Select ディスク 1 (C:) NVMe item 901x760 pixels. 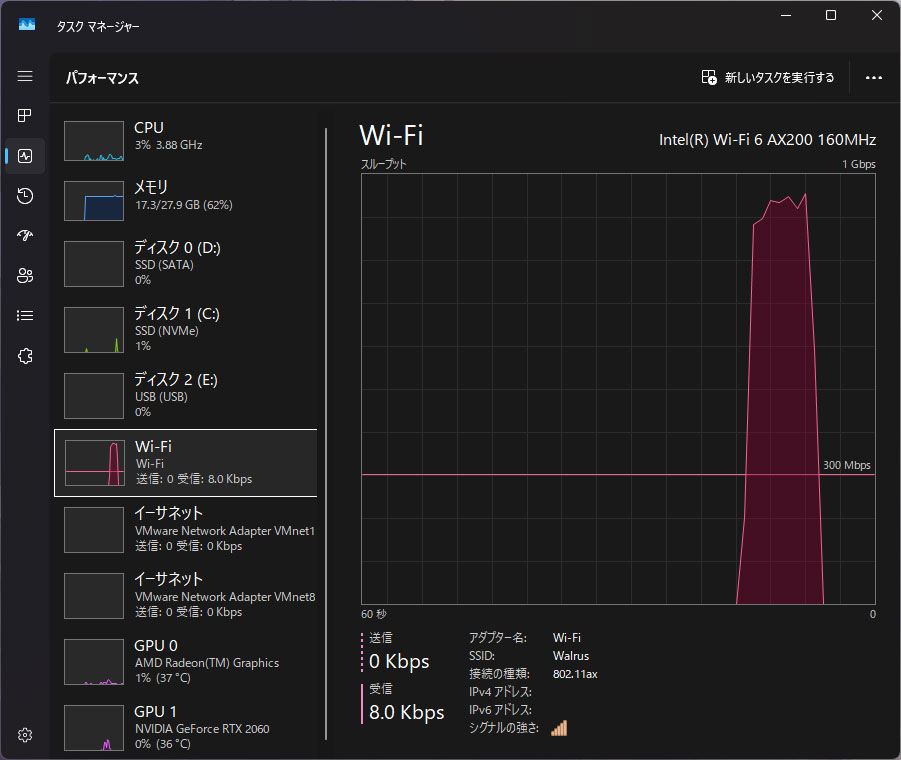186,330
